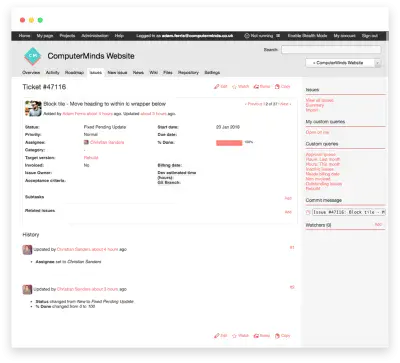Click the Christian Sanders assignee link
This screenshot has height=363, width=400.
tap(107, 142)
